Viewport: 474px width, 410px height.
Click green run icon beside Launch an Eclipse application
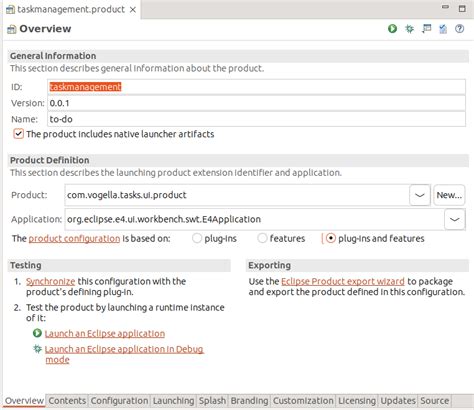[37, 333]
